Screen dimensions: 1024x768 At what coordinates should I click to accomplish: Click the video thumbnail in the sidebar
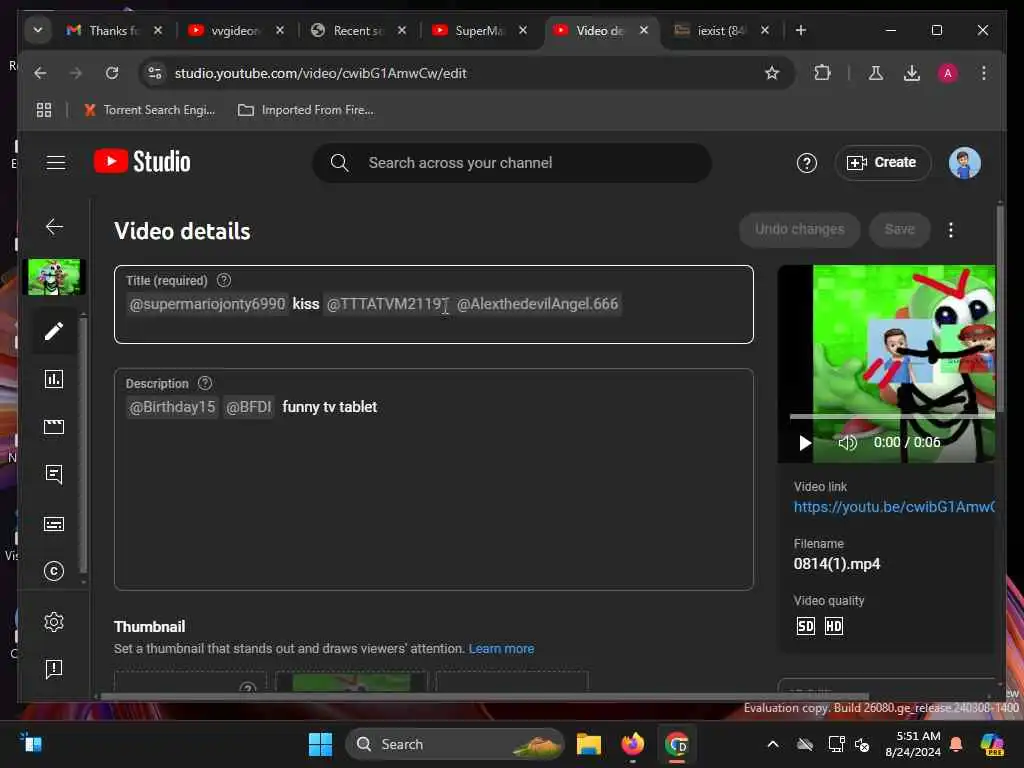pyautogui.click(x=54, y=277)
